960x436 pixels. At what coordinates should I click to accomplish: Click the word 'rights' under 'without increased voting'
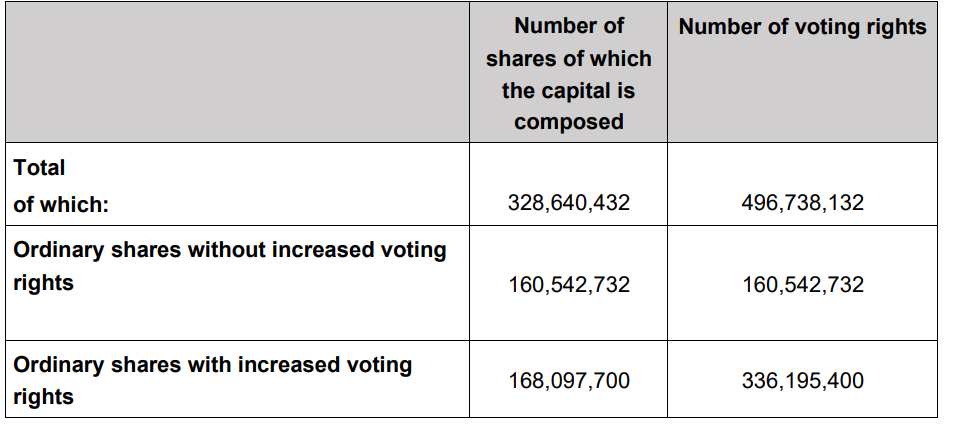(x=43, y=283)
